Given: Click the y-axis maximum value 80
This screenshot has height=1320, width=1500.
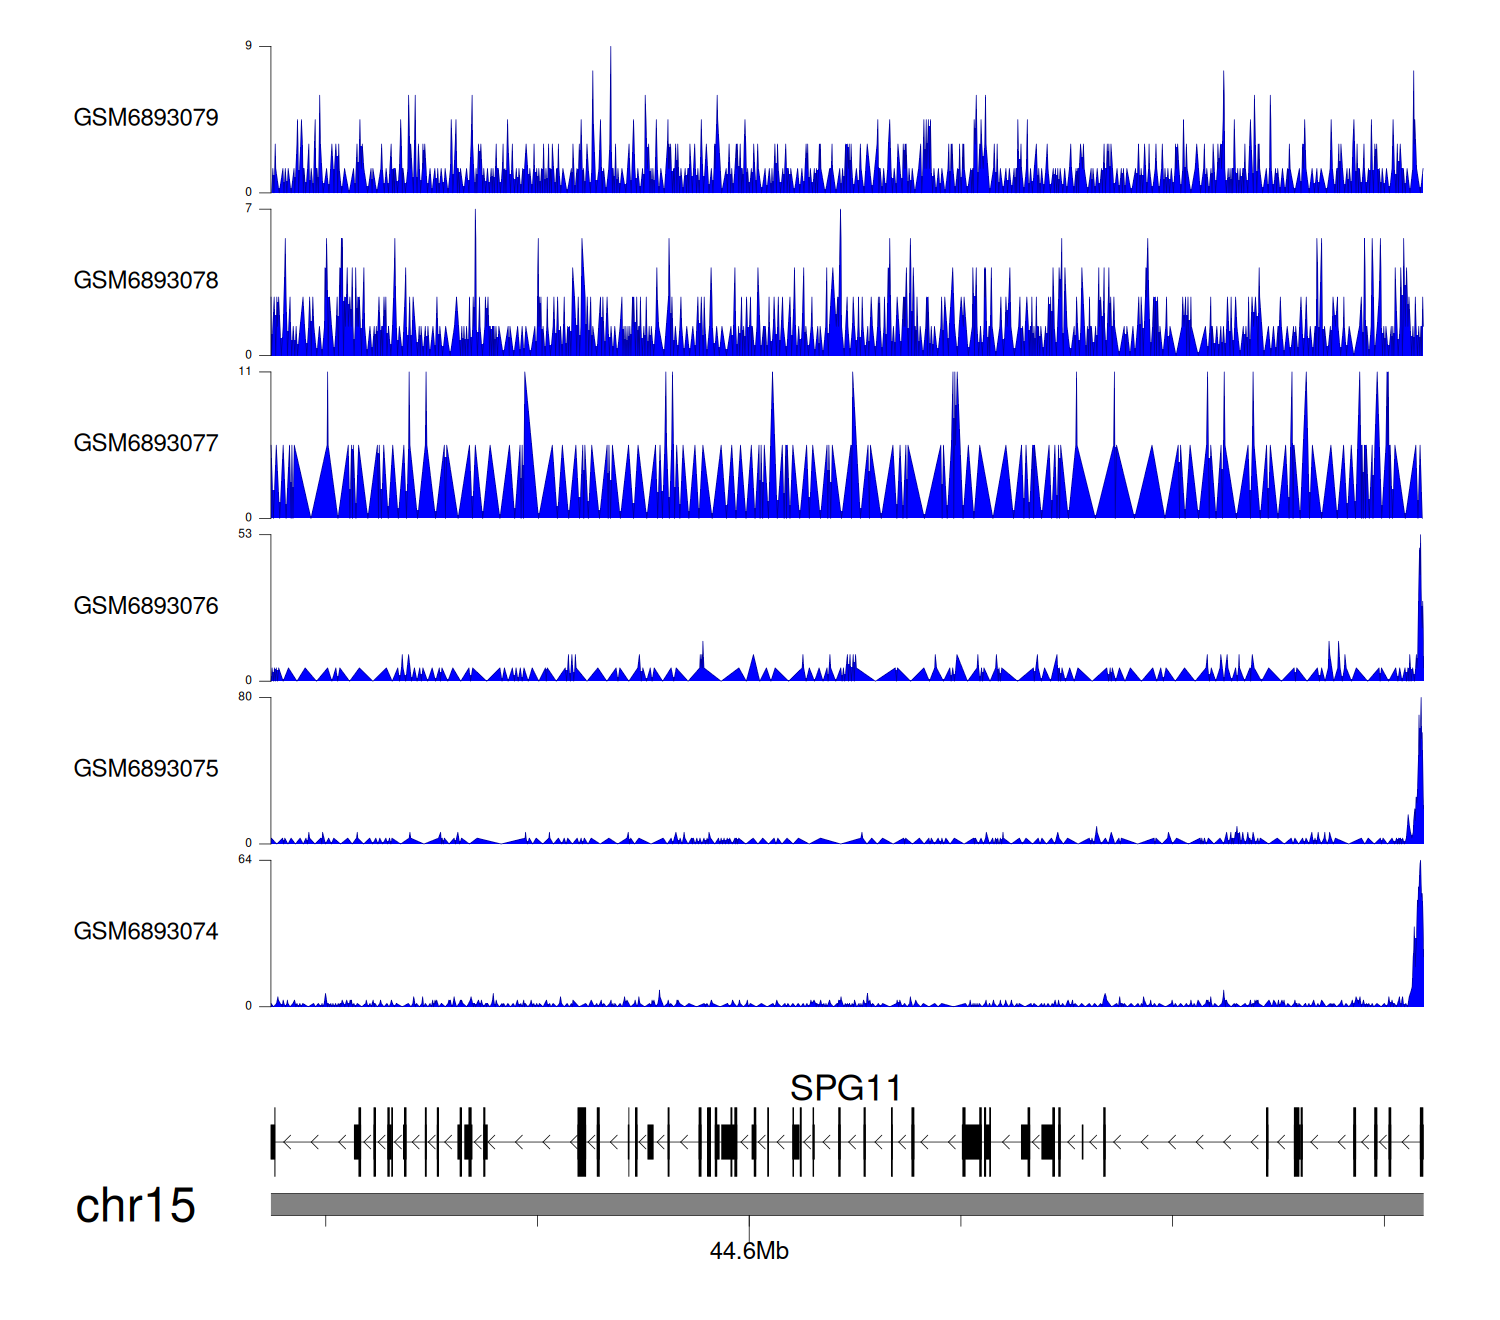Looking at the screenshot, I should (245, 697).
